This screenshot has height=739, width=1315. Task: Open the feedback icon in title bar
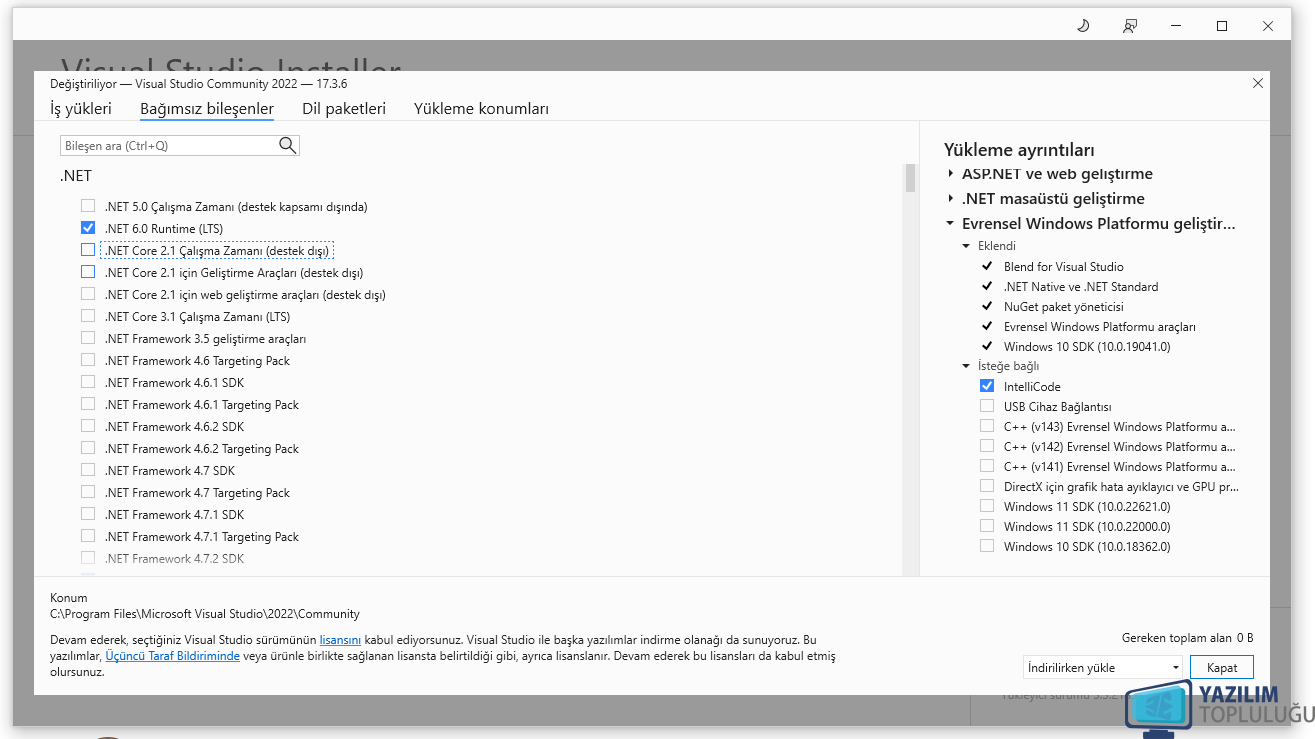tap(1130, 26)
